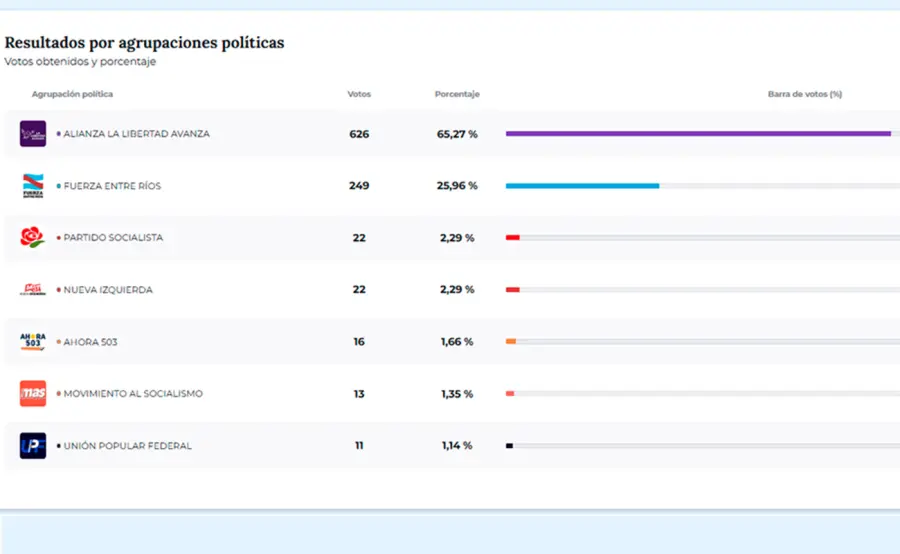This screenshot has height=554, width=900.
Task: Click the 249 votes count
Action: [359, 186]
